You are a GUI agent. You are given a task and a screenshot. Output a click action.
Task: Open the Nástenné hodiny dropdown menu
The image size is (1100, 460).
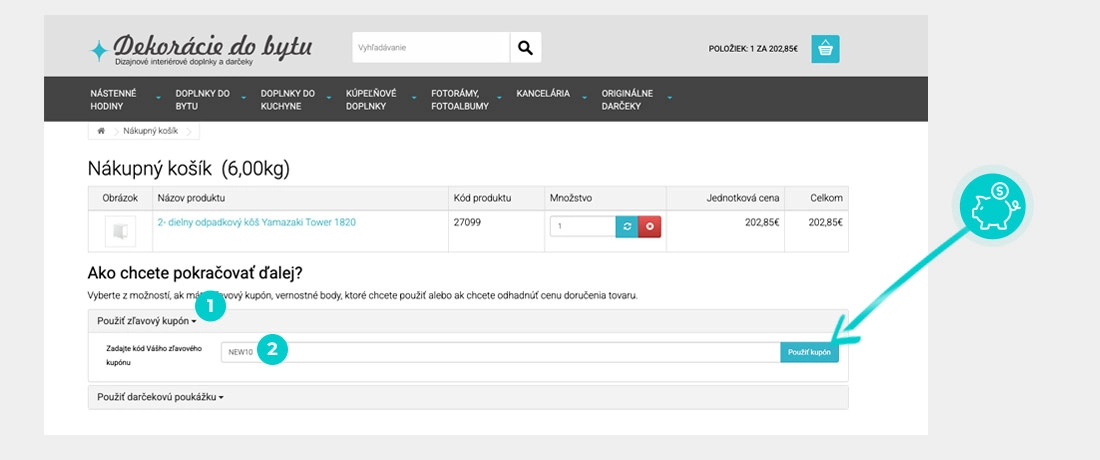(113, 99)
